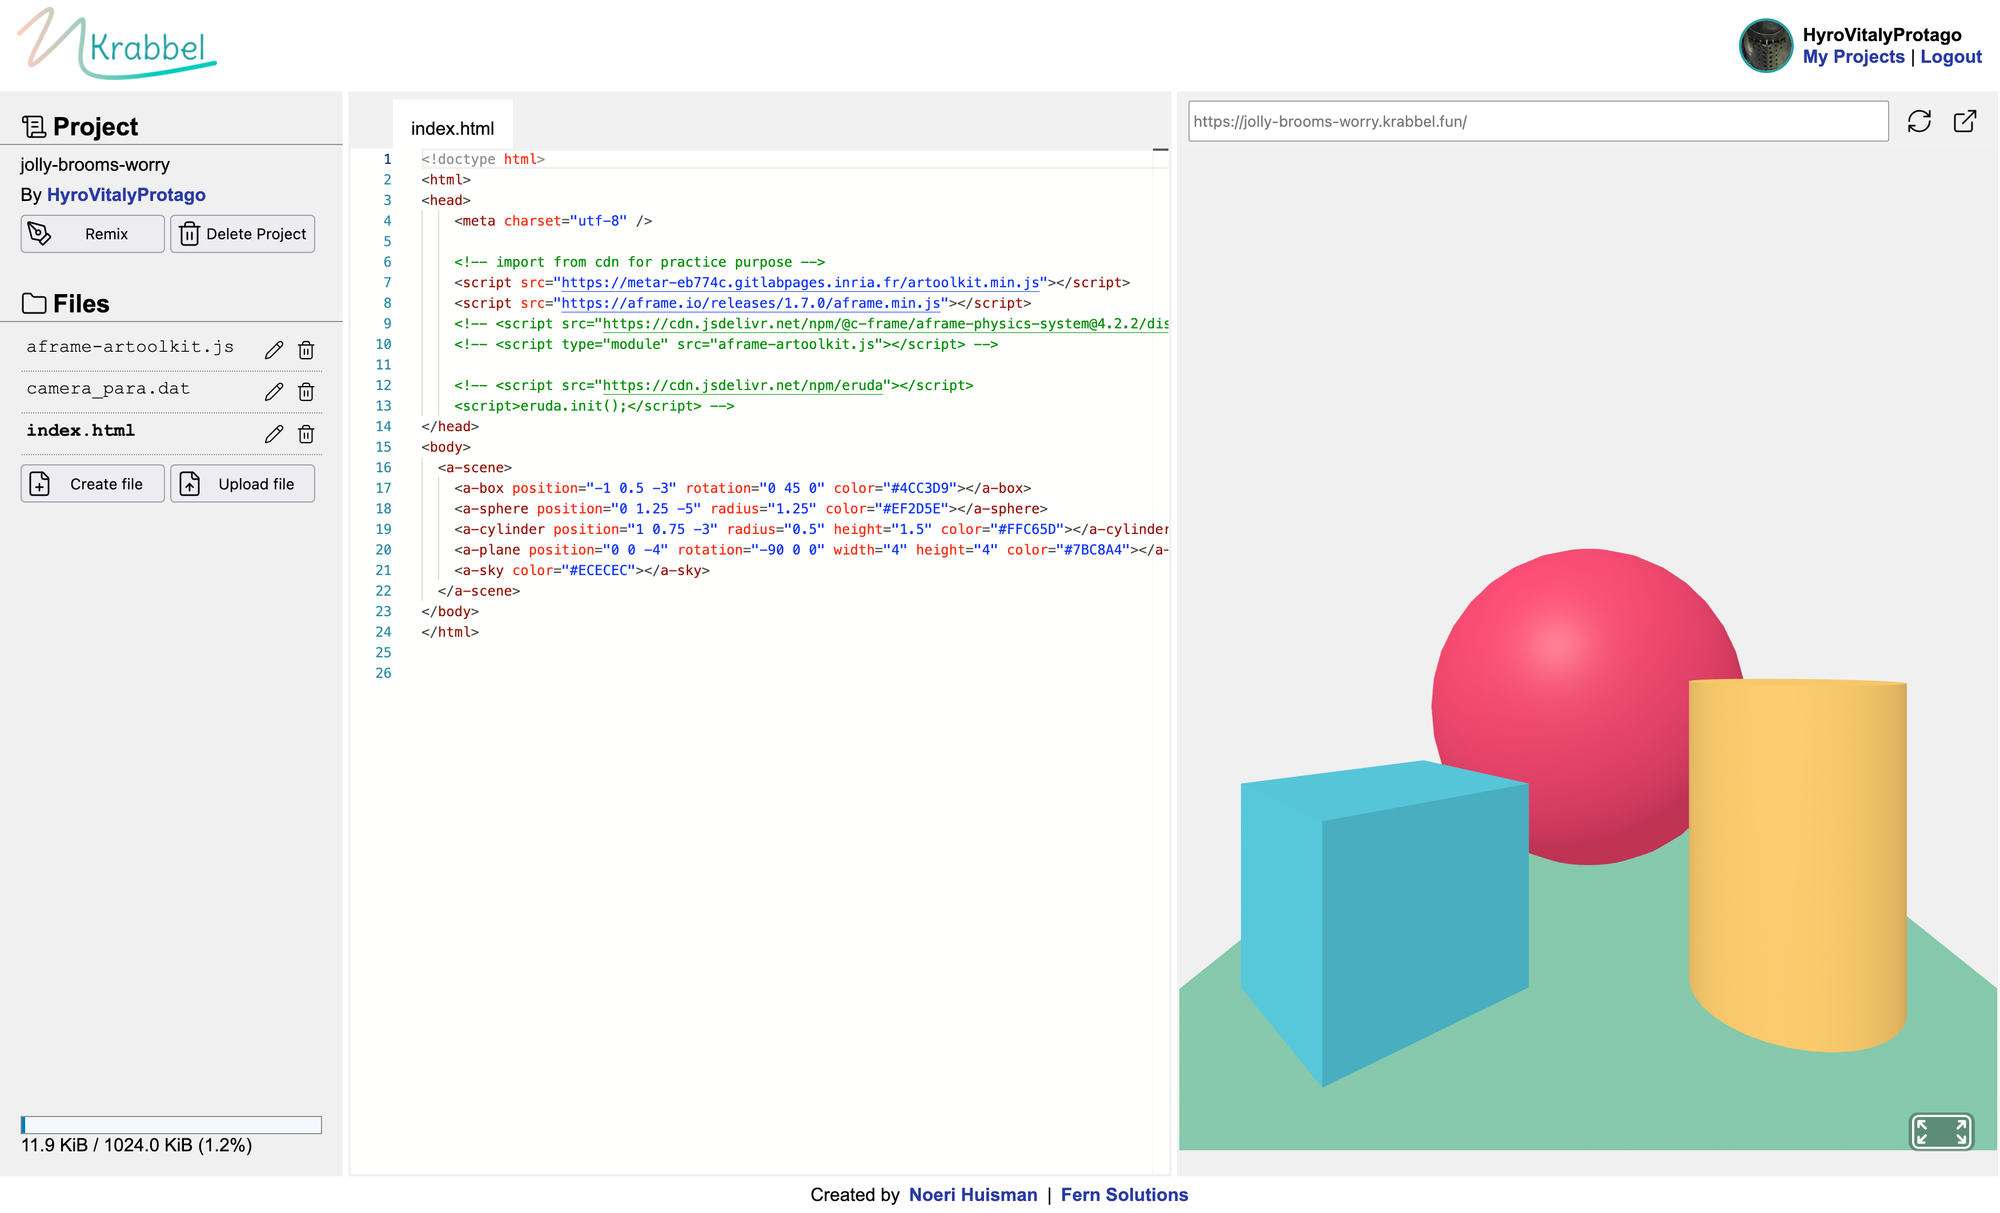This screenshot has height=1213, width=2000.
Task: Open camera_para.dat in the file list
Action: 108,389
